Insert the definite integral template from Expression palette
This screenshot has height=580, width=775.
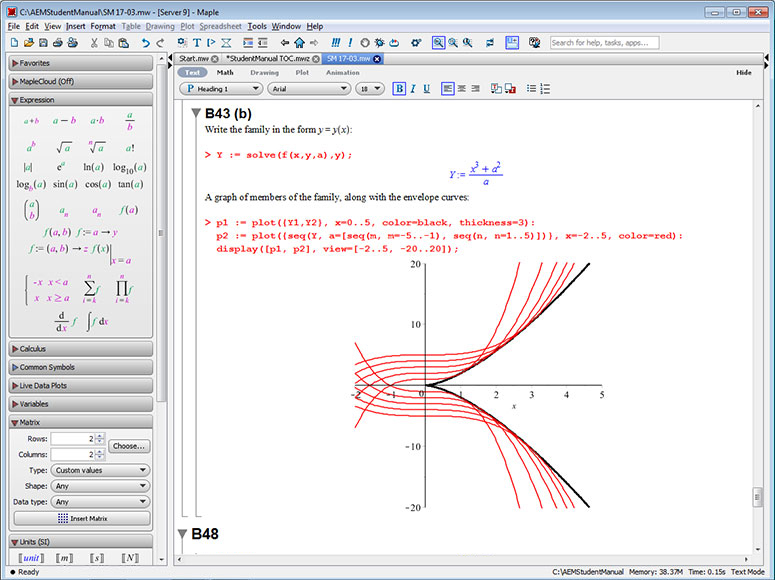pos(96,322)
